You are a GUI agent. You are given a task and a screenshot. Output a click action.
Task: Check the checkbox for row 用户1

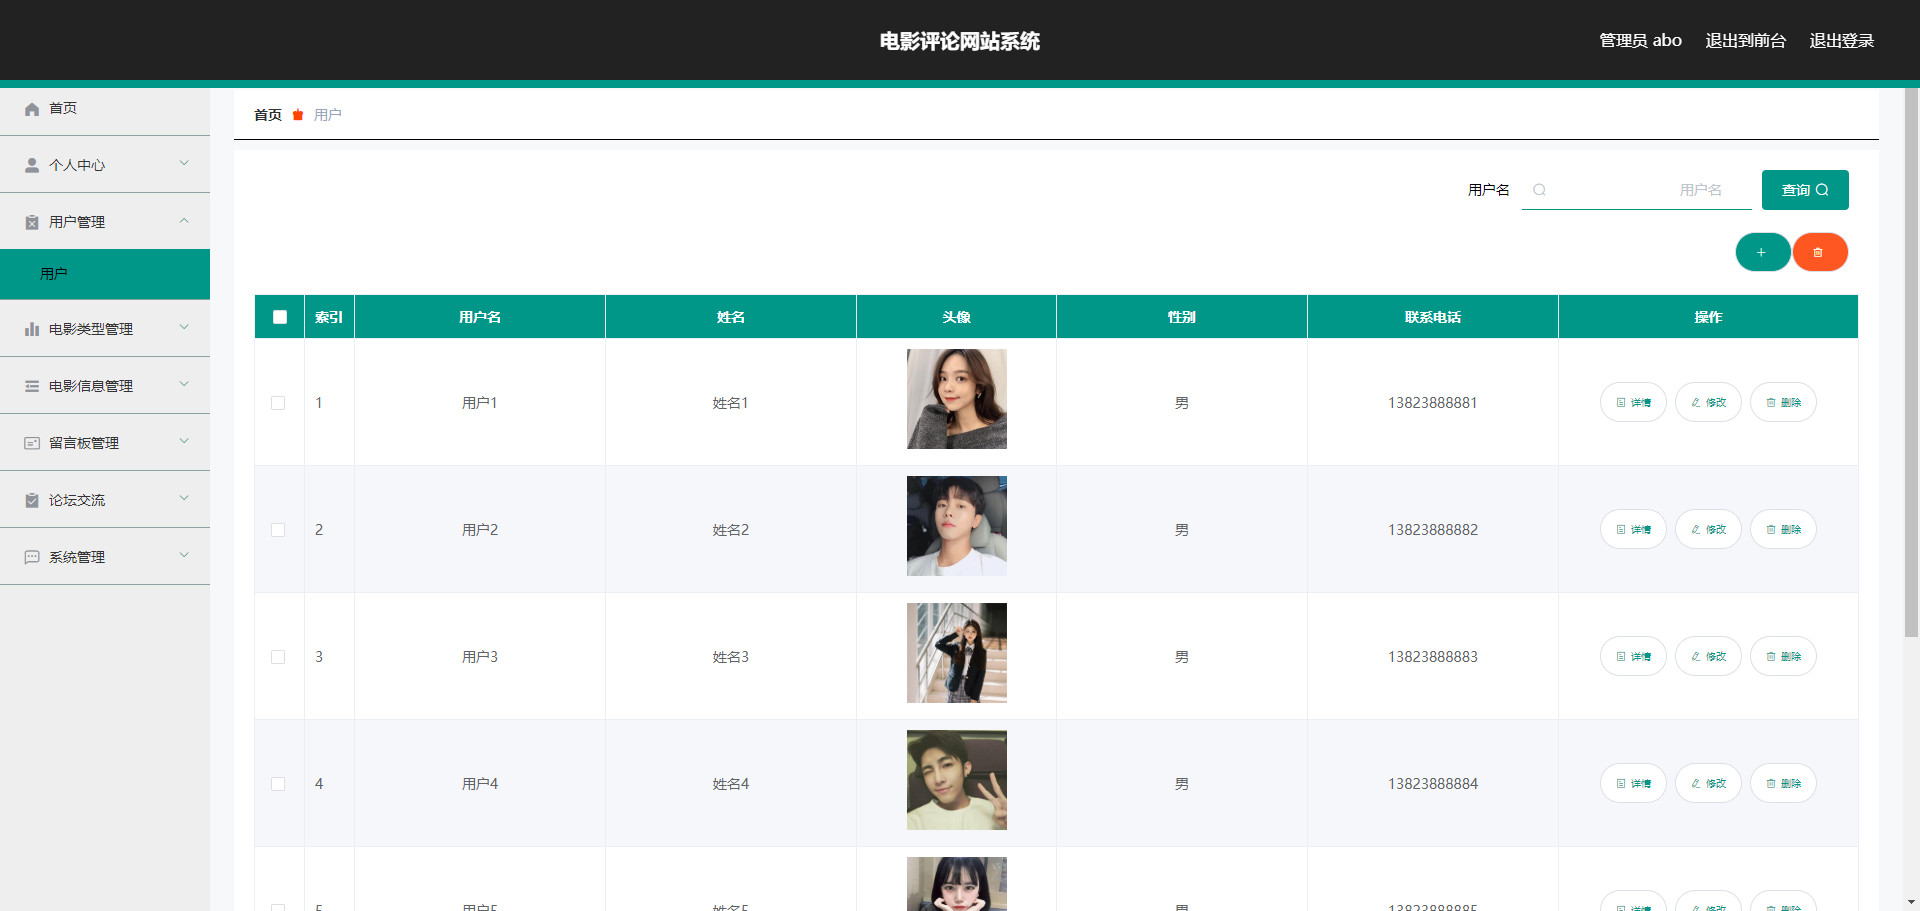[x=278, y=403]
